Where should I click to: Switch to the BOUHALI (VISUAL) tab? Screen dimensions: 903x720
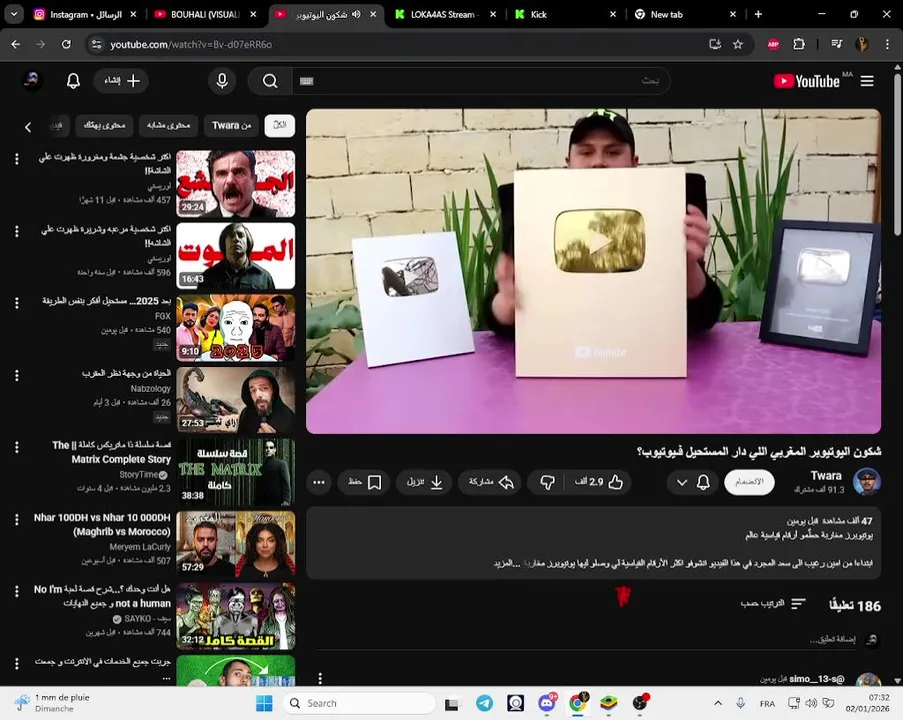click(205, 14)
